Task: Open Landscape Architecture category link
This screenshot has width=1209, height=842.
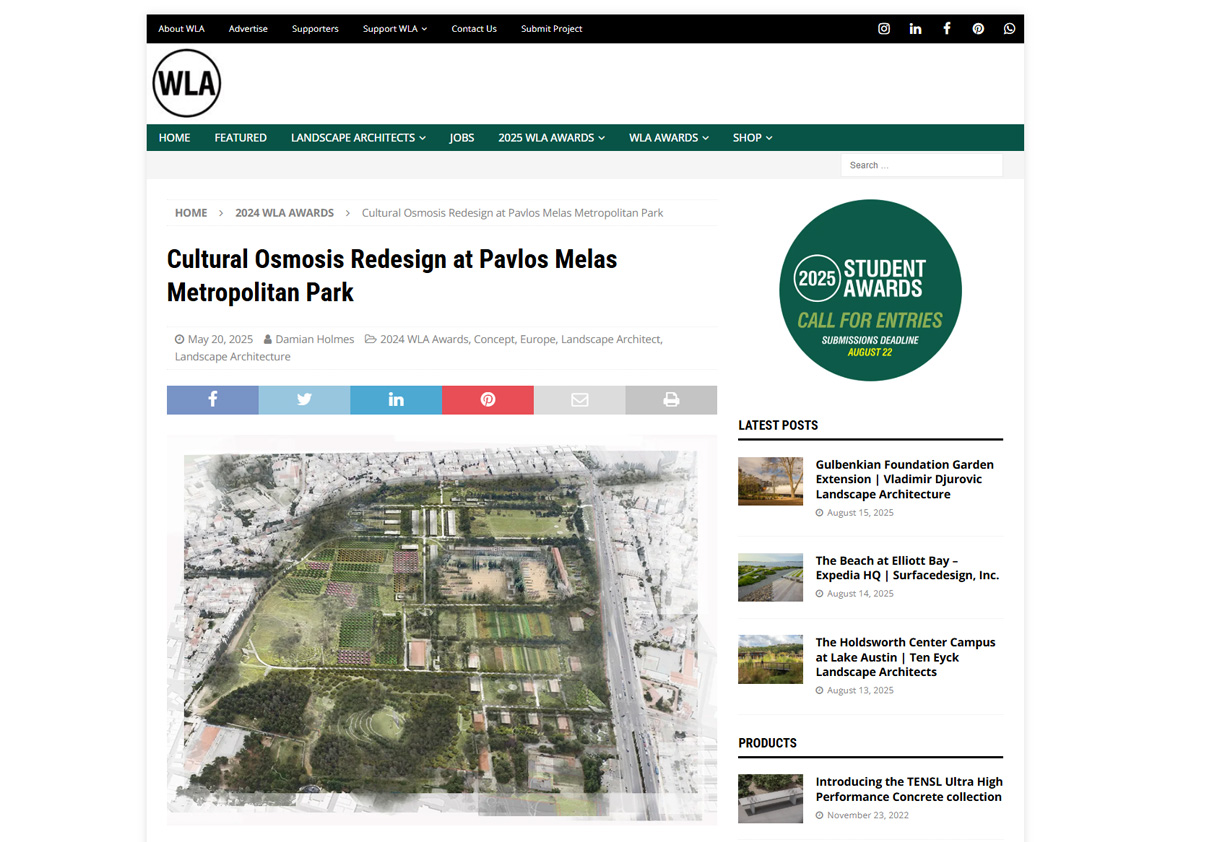Action: point(233,356)
